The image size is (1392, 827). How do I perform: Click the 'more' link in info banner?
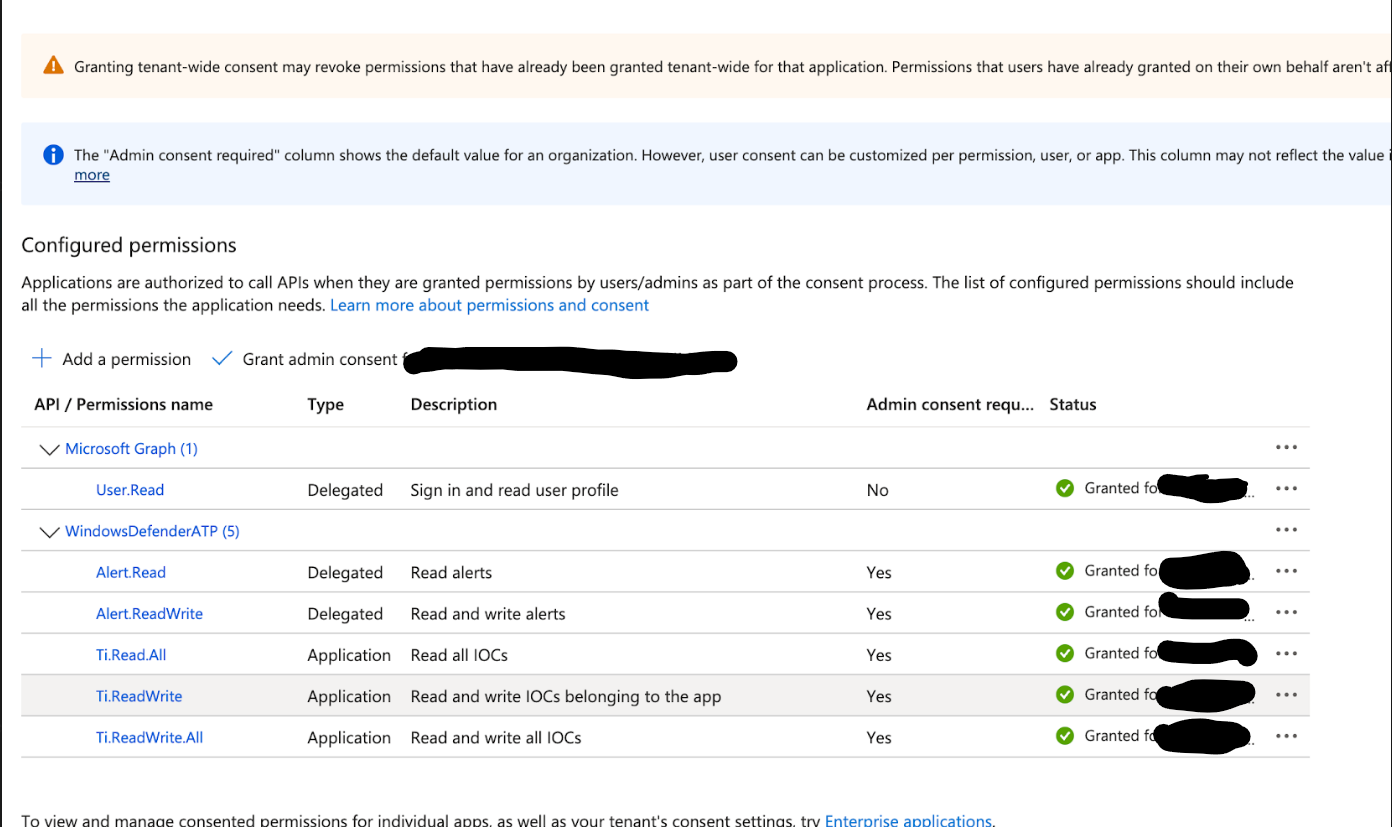(x=92, y=175)
